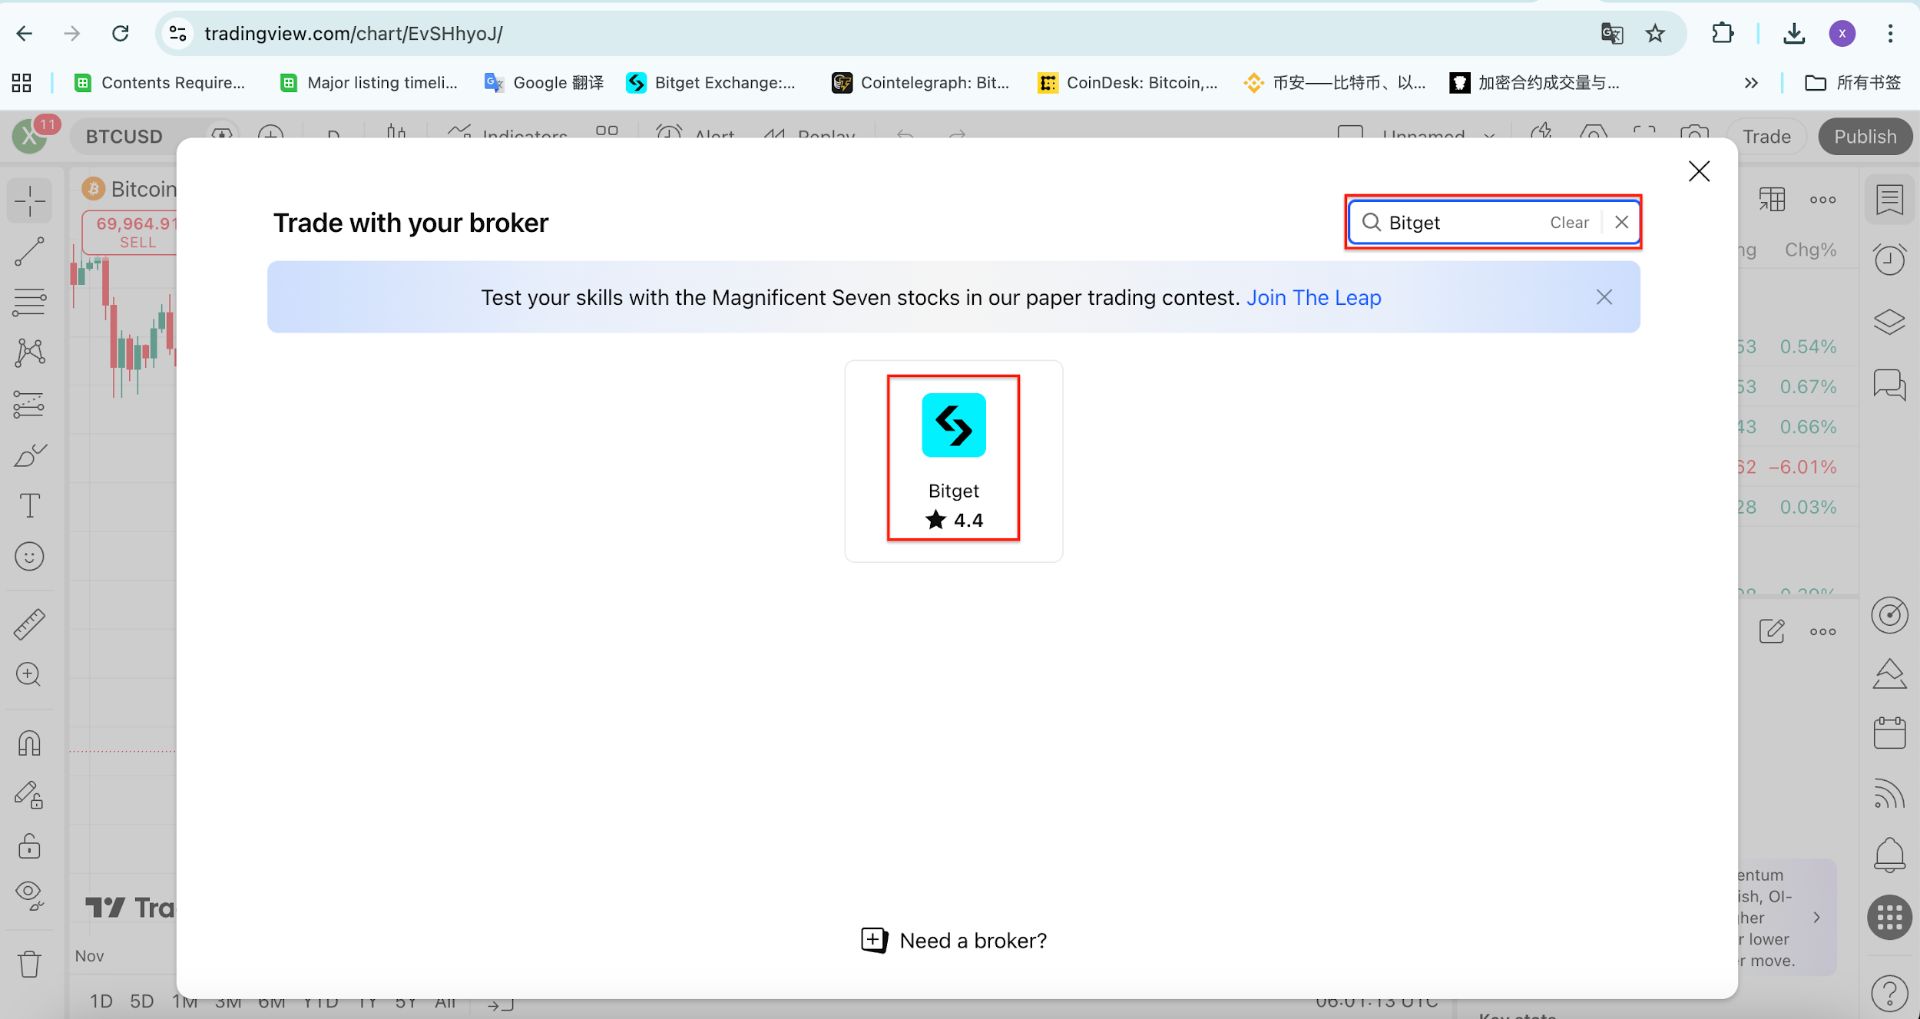Screen dimensions: 1920x1019
Task: Select the Bitget broker card
Action: coord(954,461)
